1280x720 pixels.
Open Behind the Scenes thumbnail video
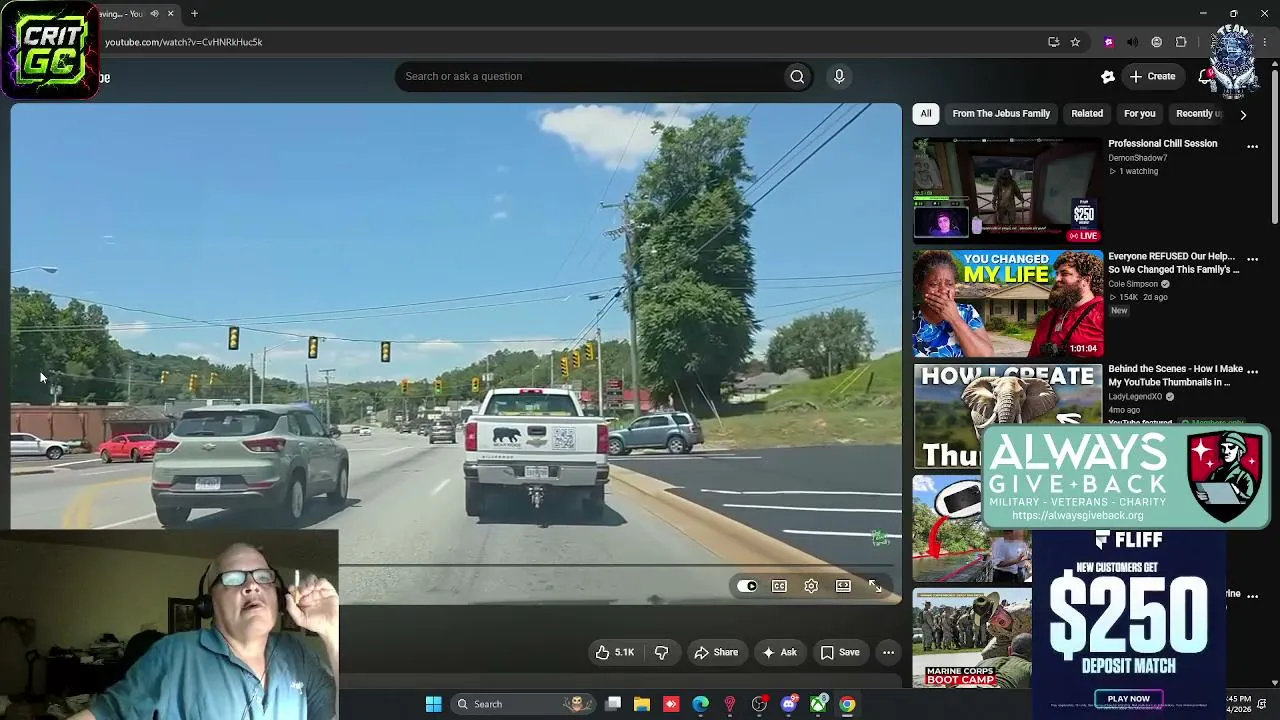tap(1008, 416)
